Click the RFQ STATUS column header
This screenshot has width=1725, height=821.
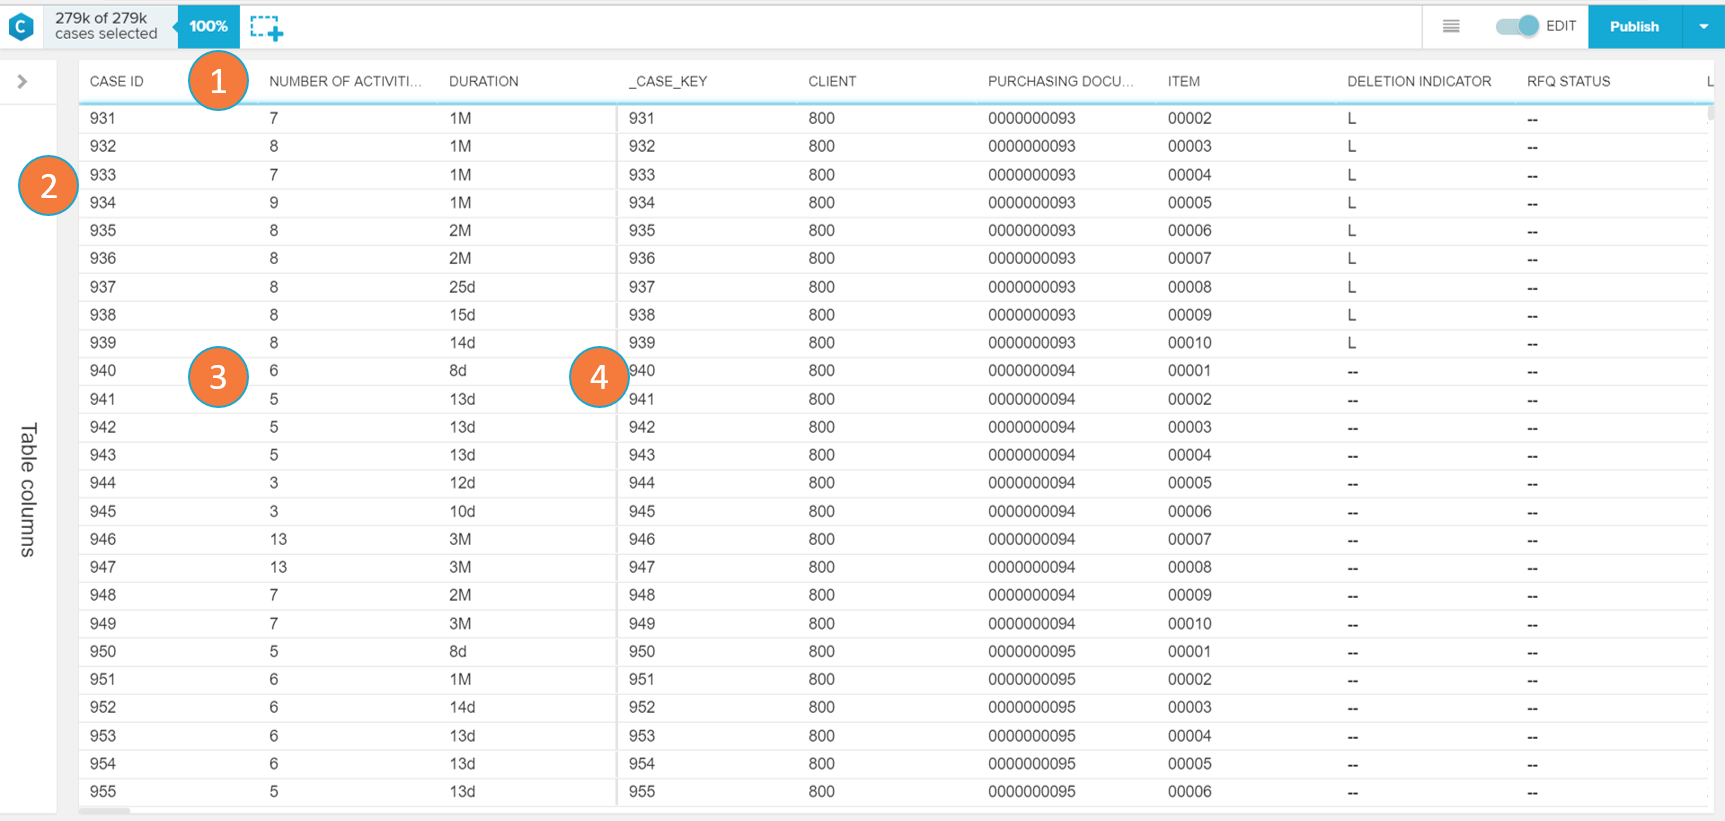click(1568, 82)
